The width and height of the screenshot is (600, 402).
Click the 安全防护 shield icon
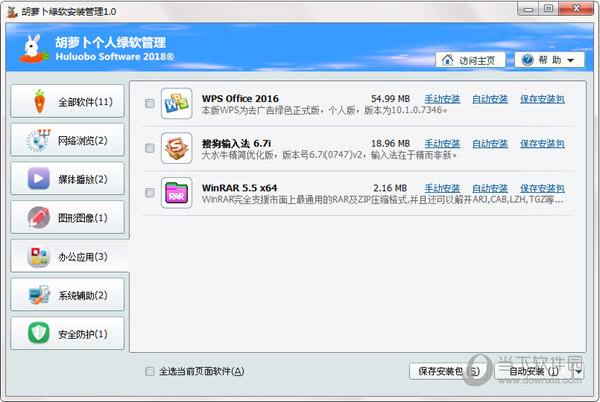click(x=38, y=333)
